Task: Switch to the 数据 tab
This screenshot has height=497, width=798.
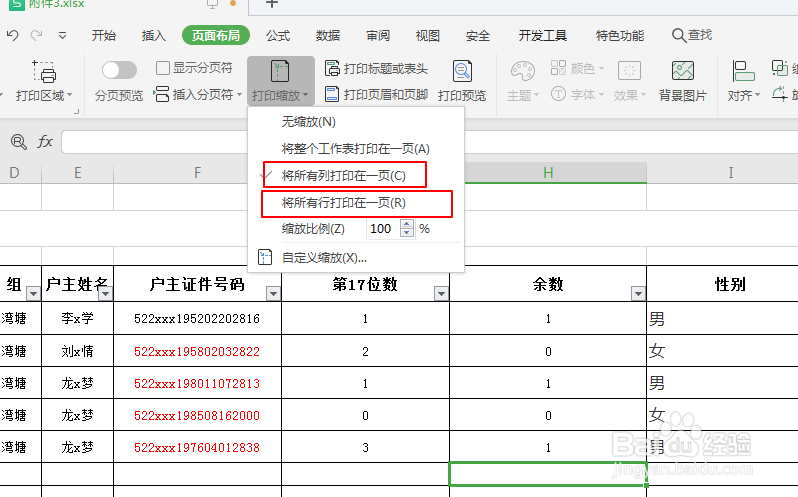Action: [328, 36]
